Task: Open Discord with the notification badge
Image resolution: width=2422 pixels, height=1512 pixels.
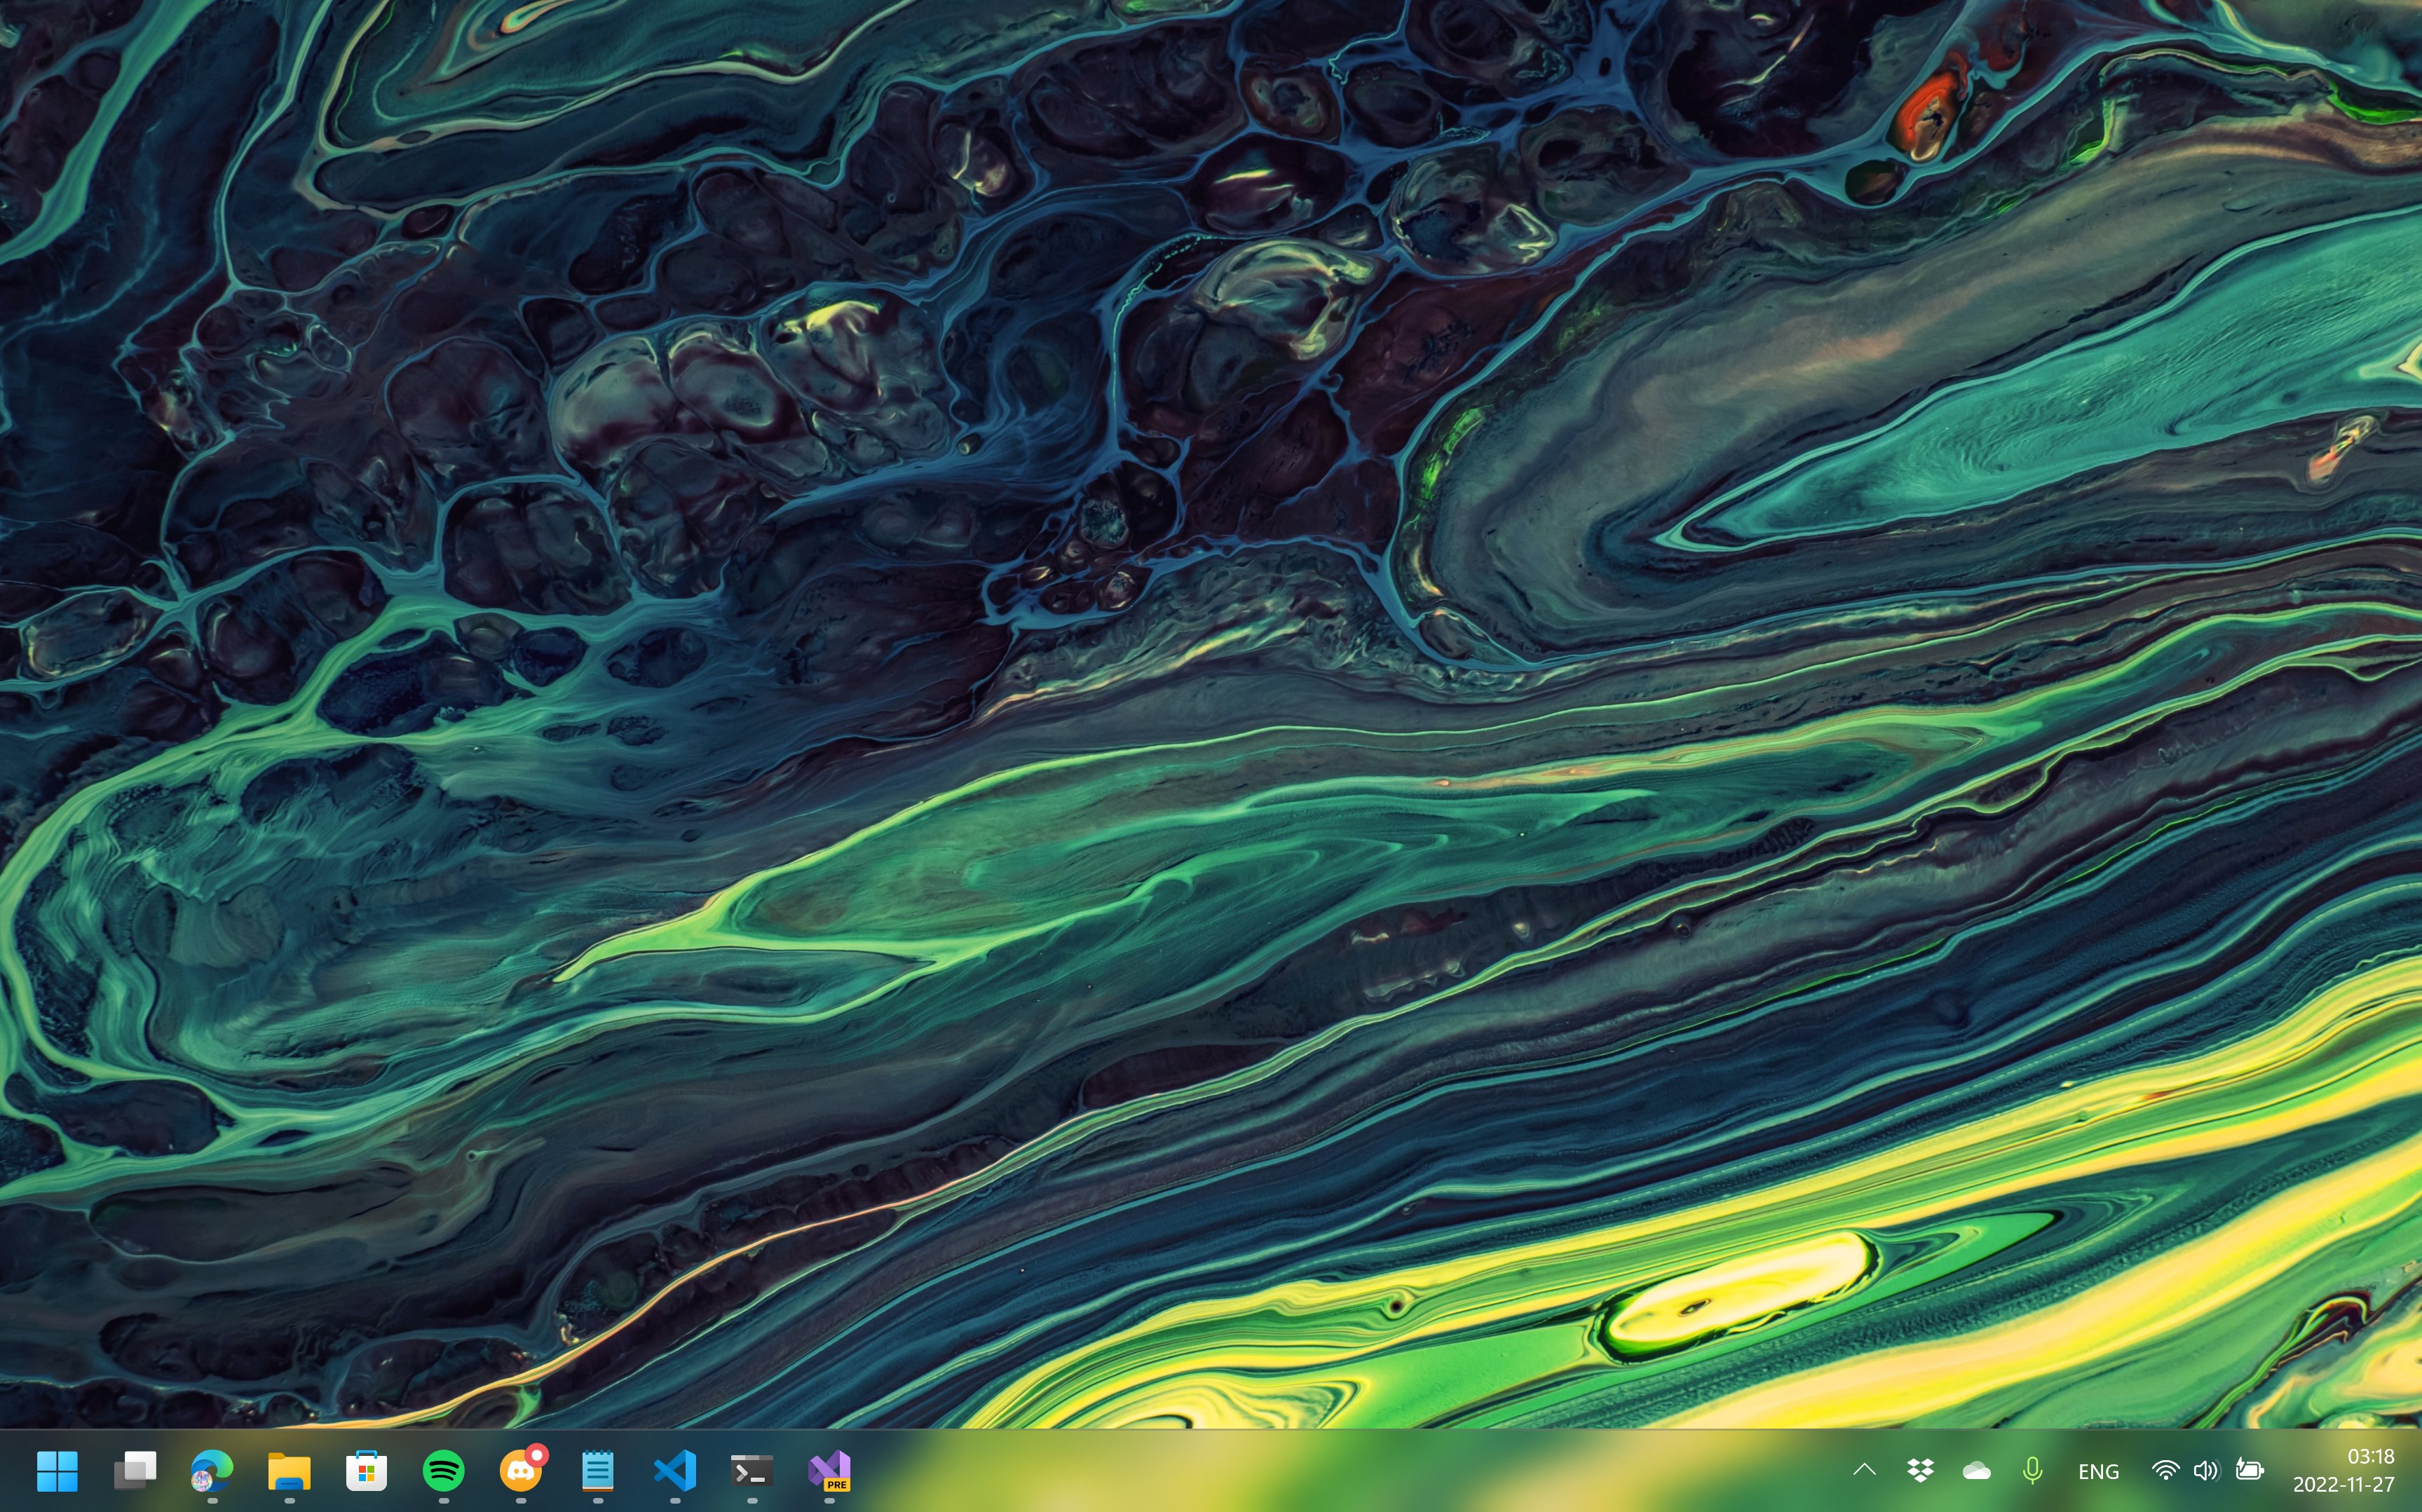Action: tap(521, 1470)
